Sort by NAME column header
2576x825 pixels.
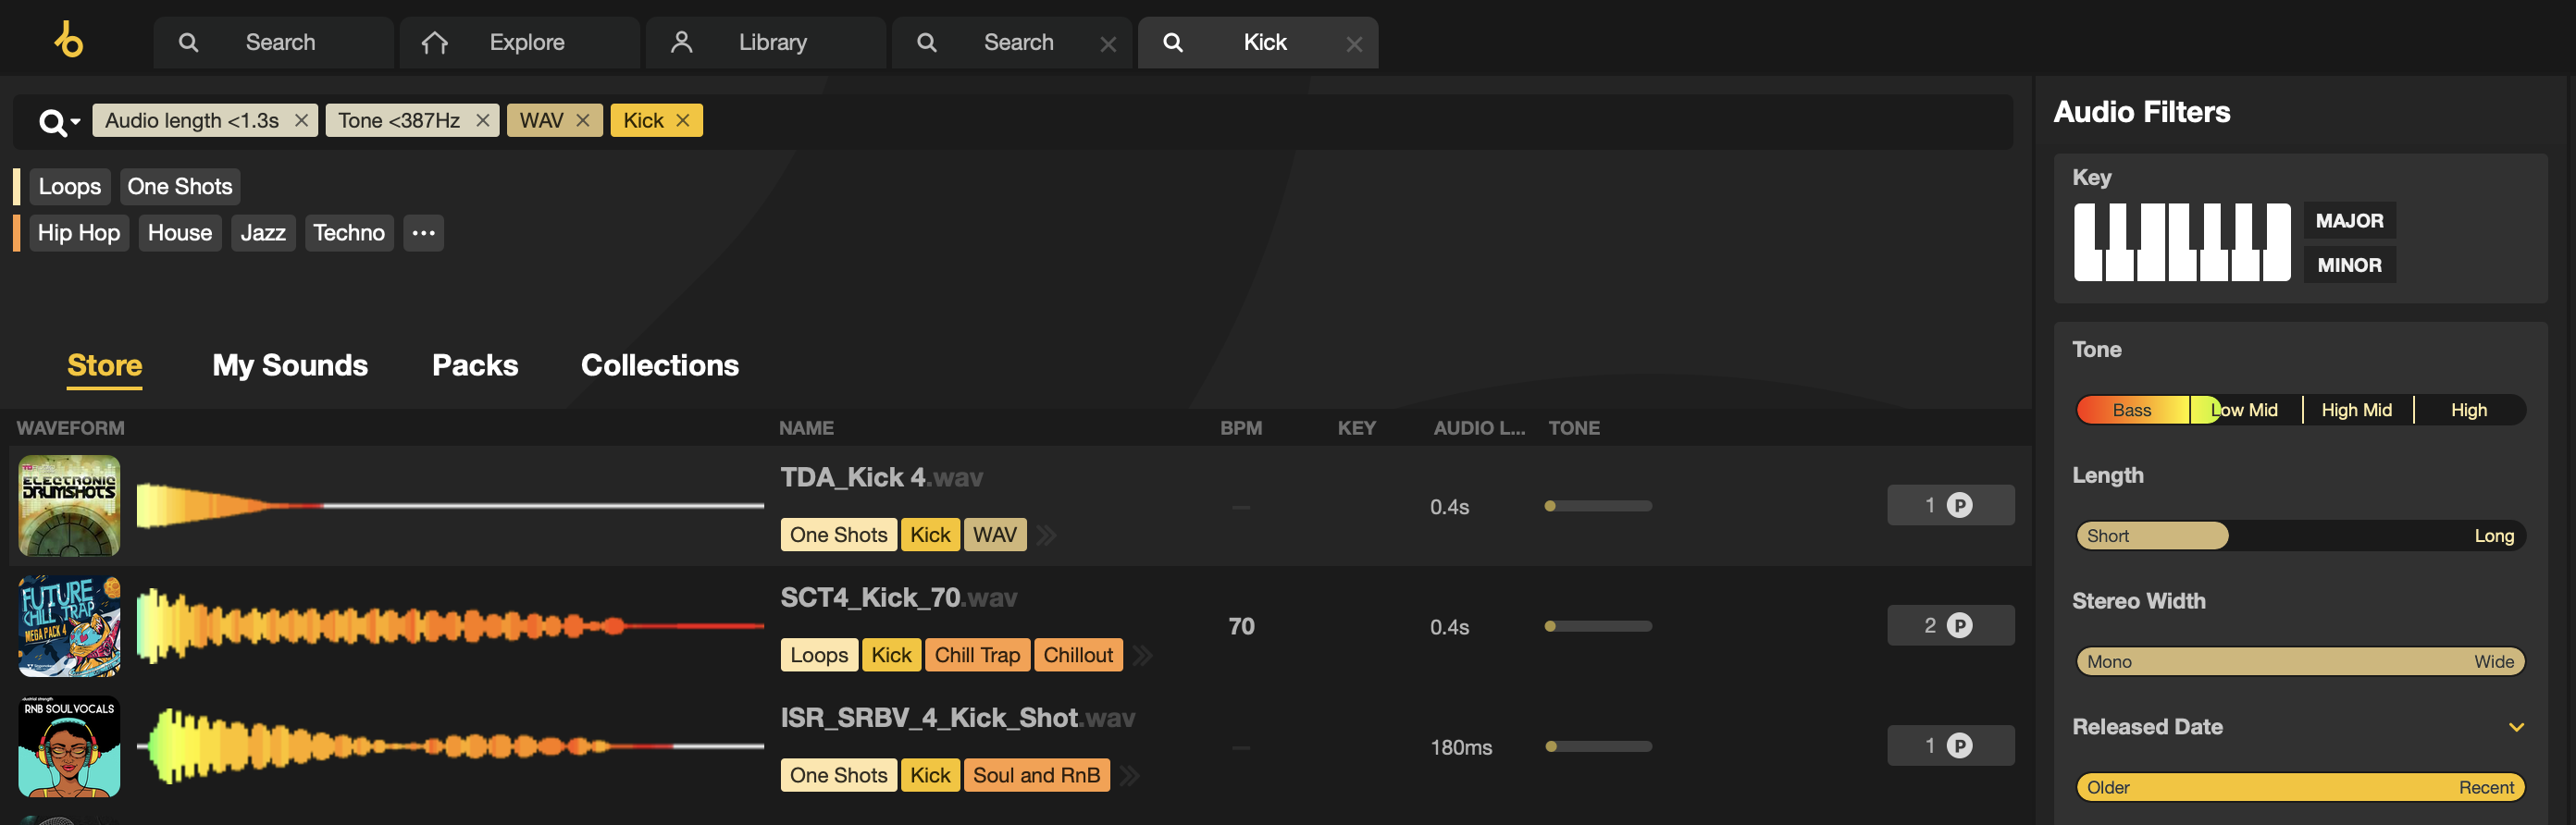pos(806,428)
